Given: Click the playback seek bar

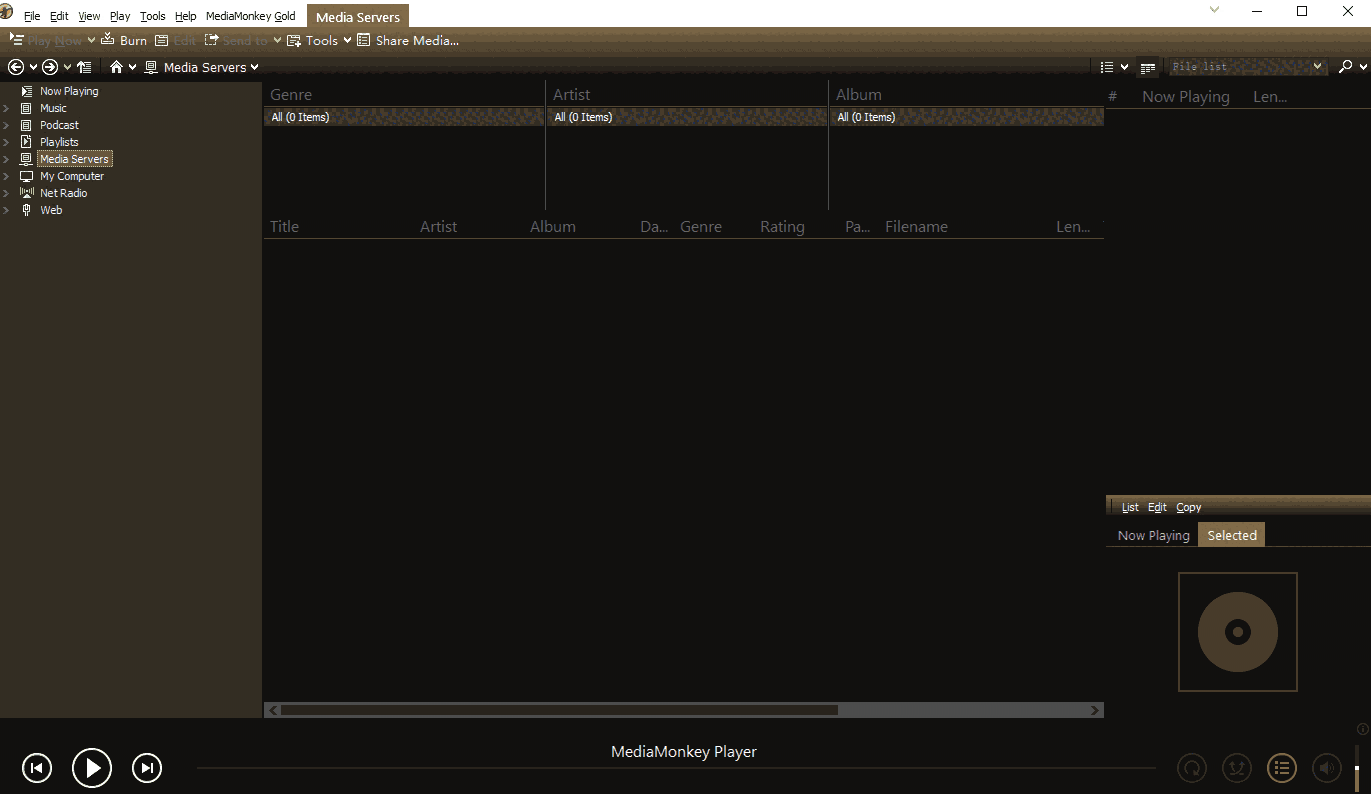Looking at the screenshot, I should [676, 768].
